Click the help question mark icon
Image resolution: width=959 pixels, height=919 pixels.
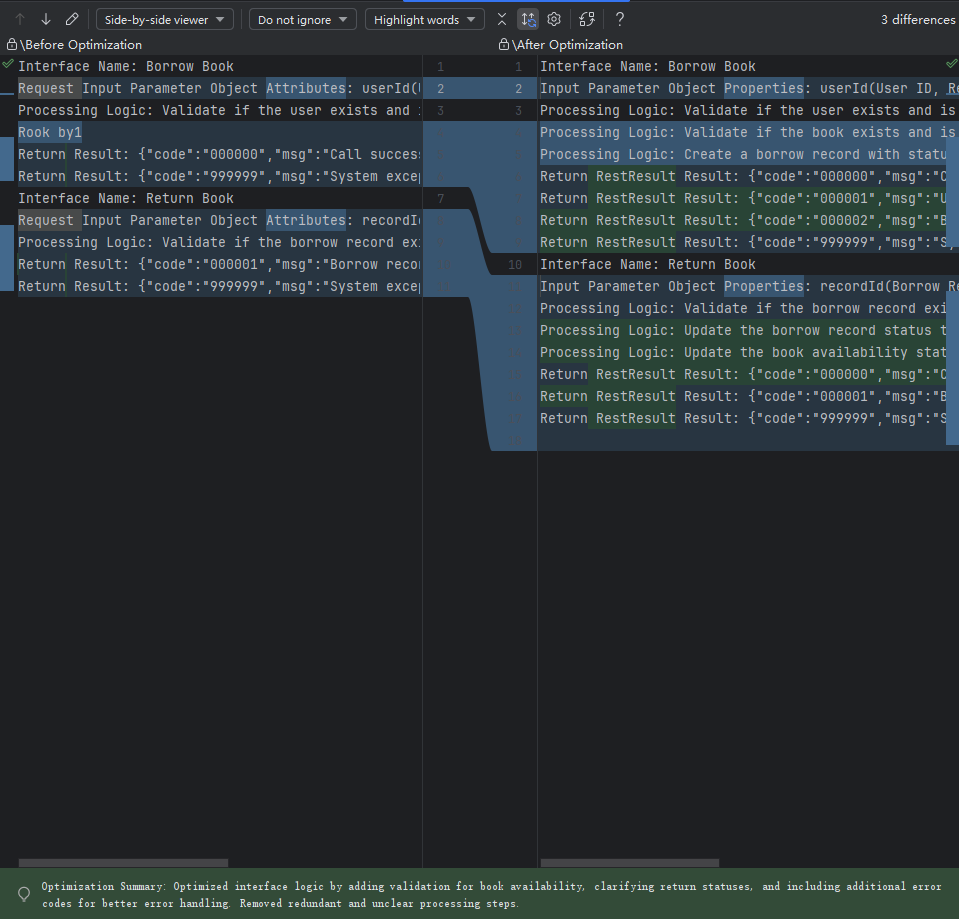coord(620,19)
